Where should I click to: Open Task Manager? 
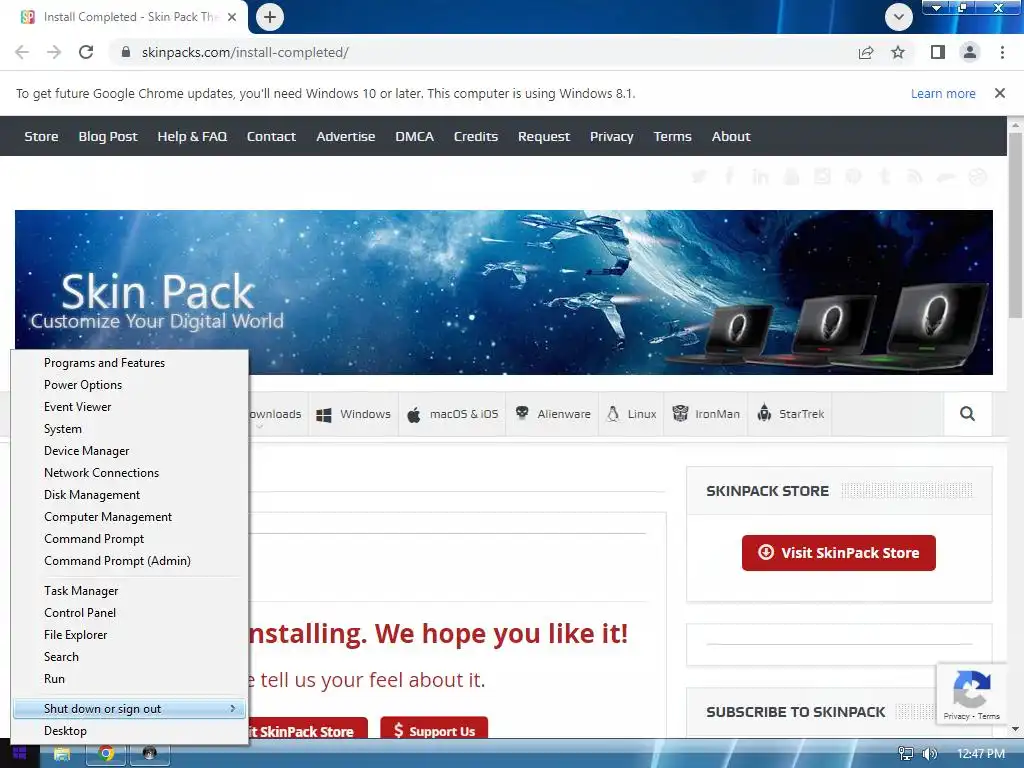coord(81,590)
